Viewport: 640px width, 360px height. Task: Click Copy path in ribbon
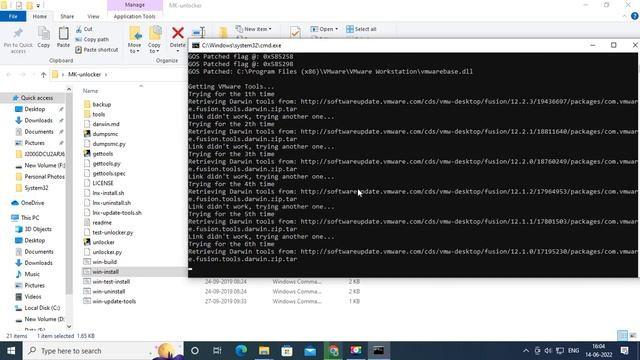tap(92, 39)
